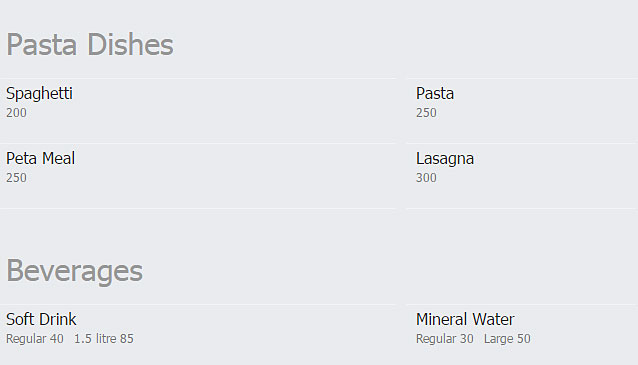Pick Soft Drink 1.5 litre 85 option
This screenshot has height=365, width=638.
(x=104, y=339)
